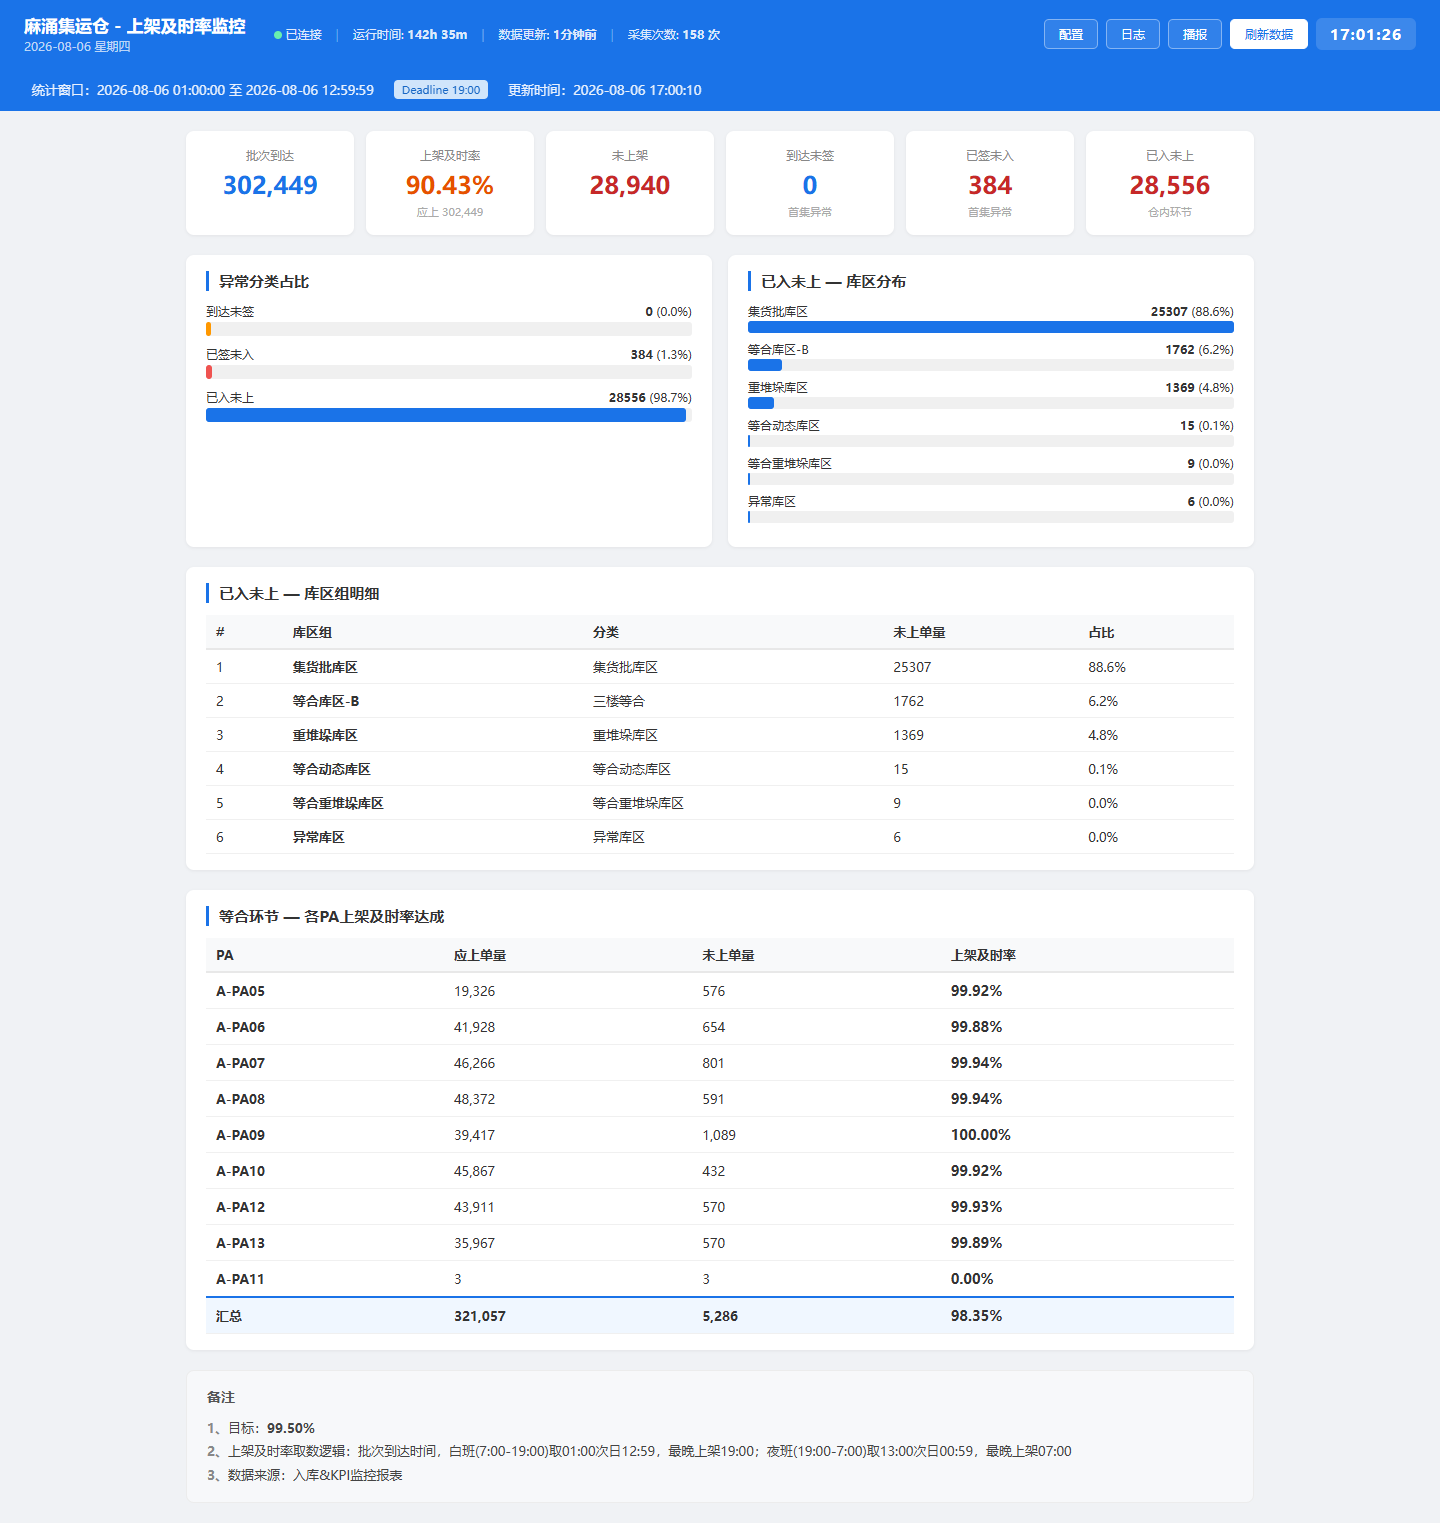Select the 已入未上 28,556 card
The height and width of the screenshot is (1523, 1440).
tap(1170, 183)
